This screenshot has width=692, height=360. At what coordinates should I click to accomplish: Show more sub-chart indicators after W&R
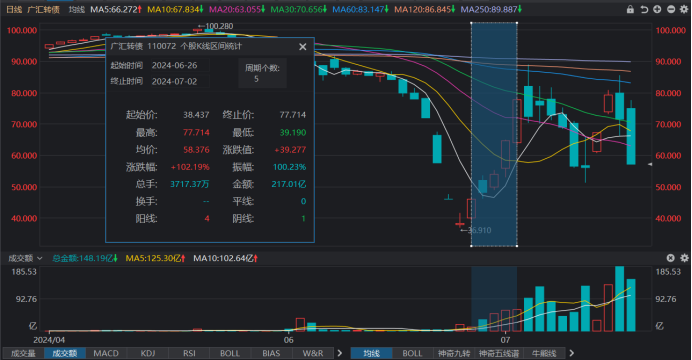(340, 353)
